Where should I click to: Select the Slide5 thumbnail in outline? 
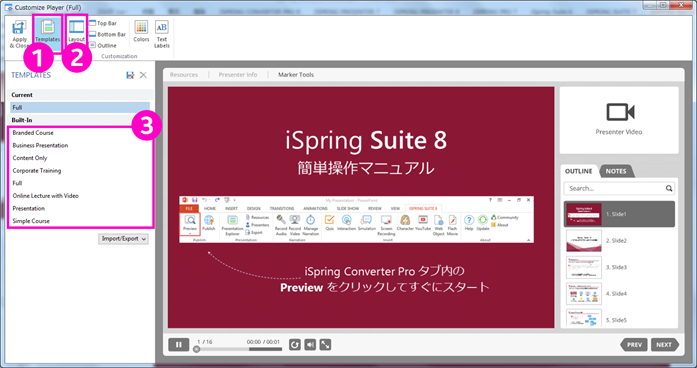584,318
